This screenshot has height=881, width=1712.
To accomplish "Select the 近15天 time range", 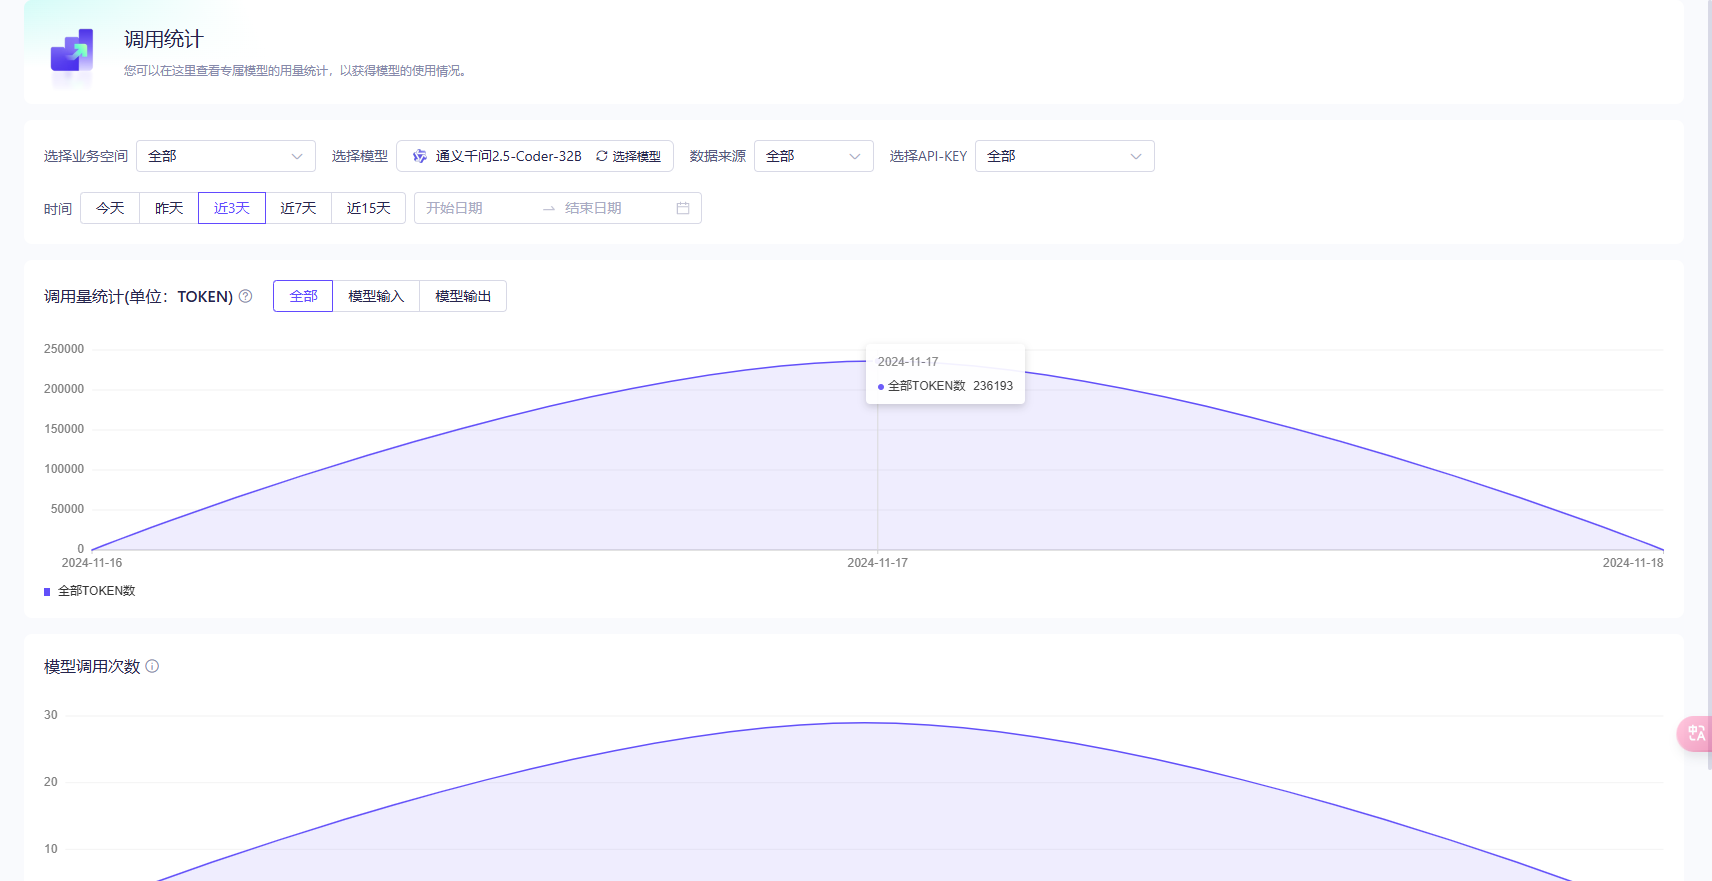I will coord(369,208).
